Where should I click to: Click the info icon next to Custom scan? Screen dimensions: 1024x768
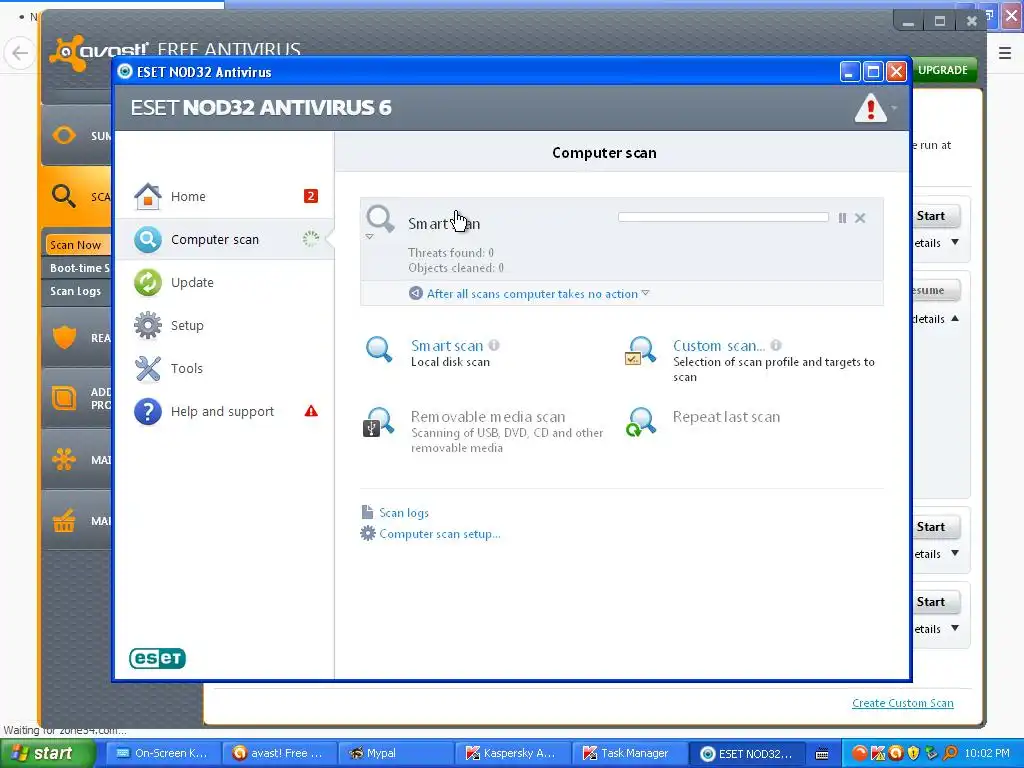point(776,345)
